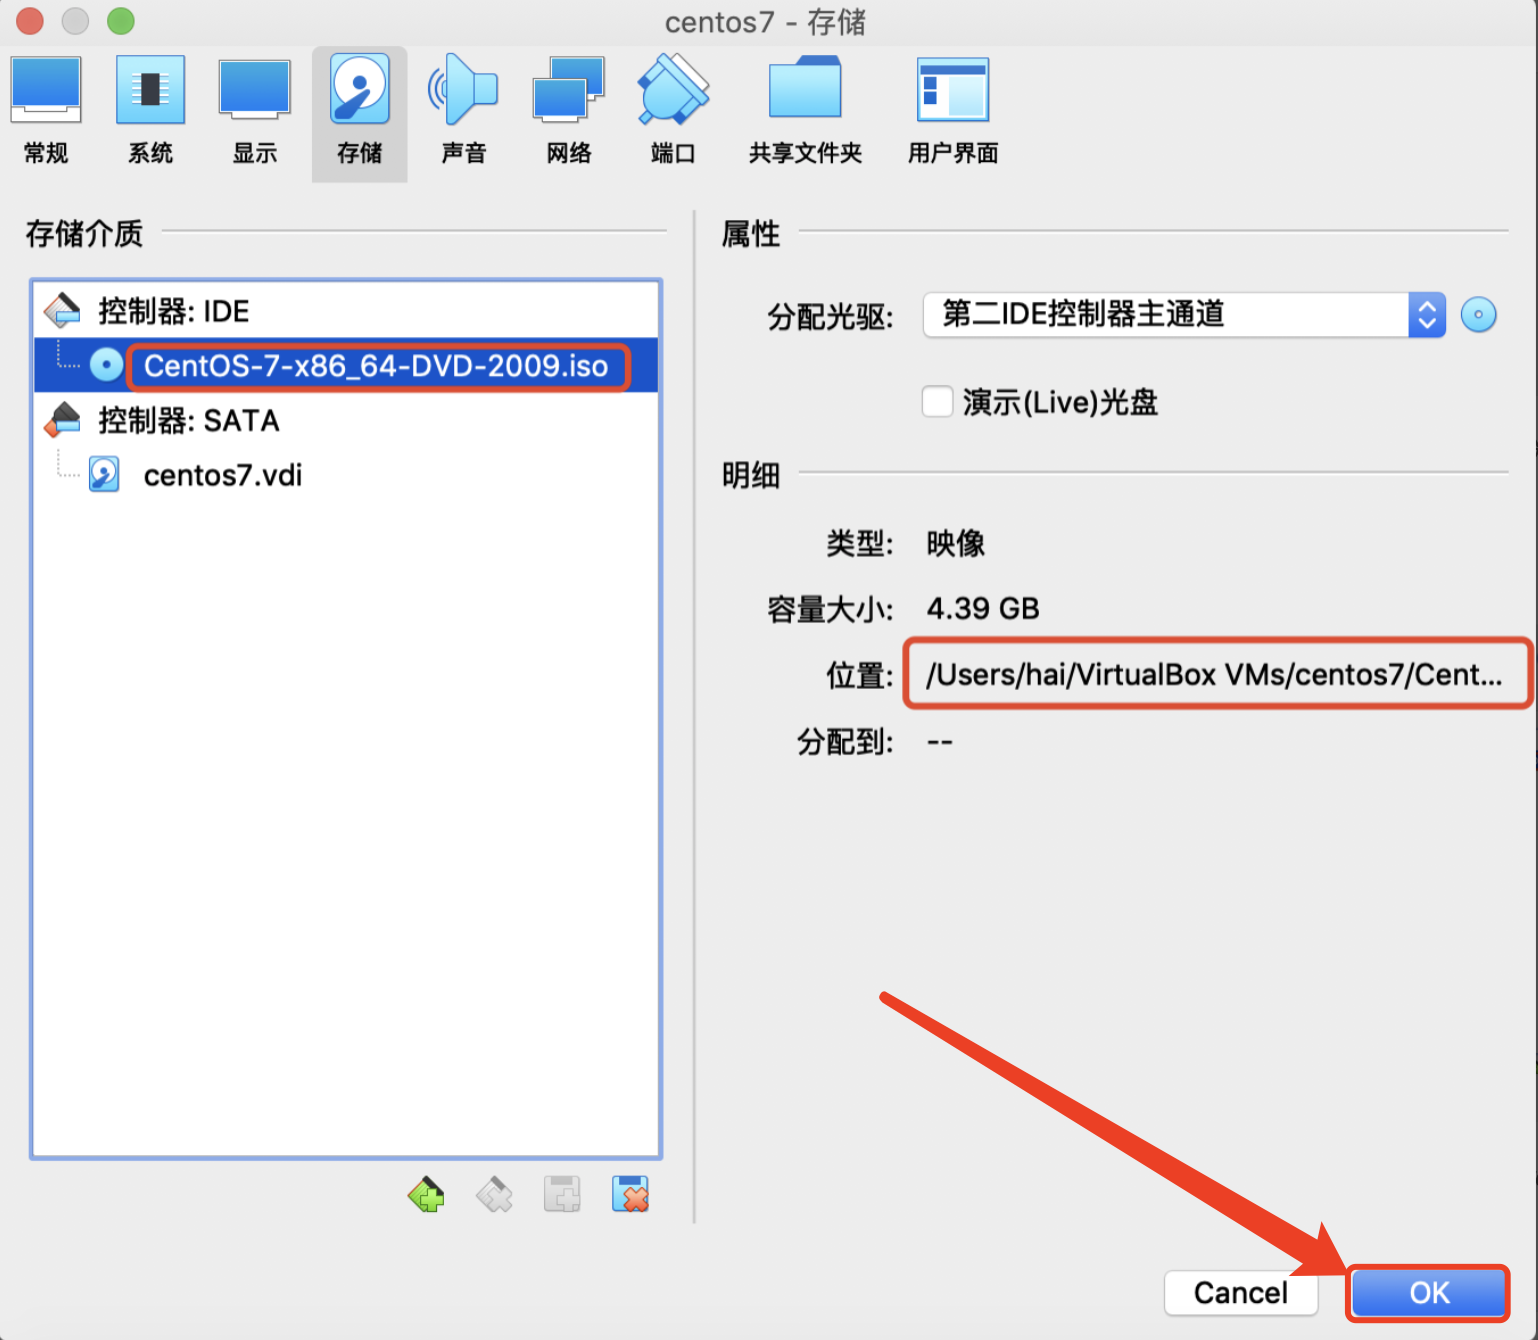Select 控制器: IDE in the storage tree
The height and width of the screenshot is (1340, 1538).
click(346, 311)
